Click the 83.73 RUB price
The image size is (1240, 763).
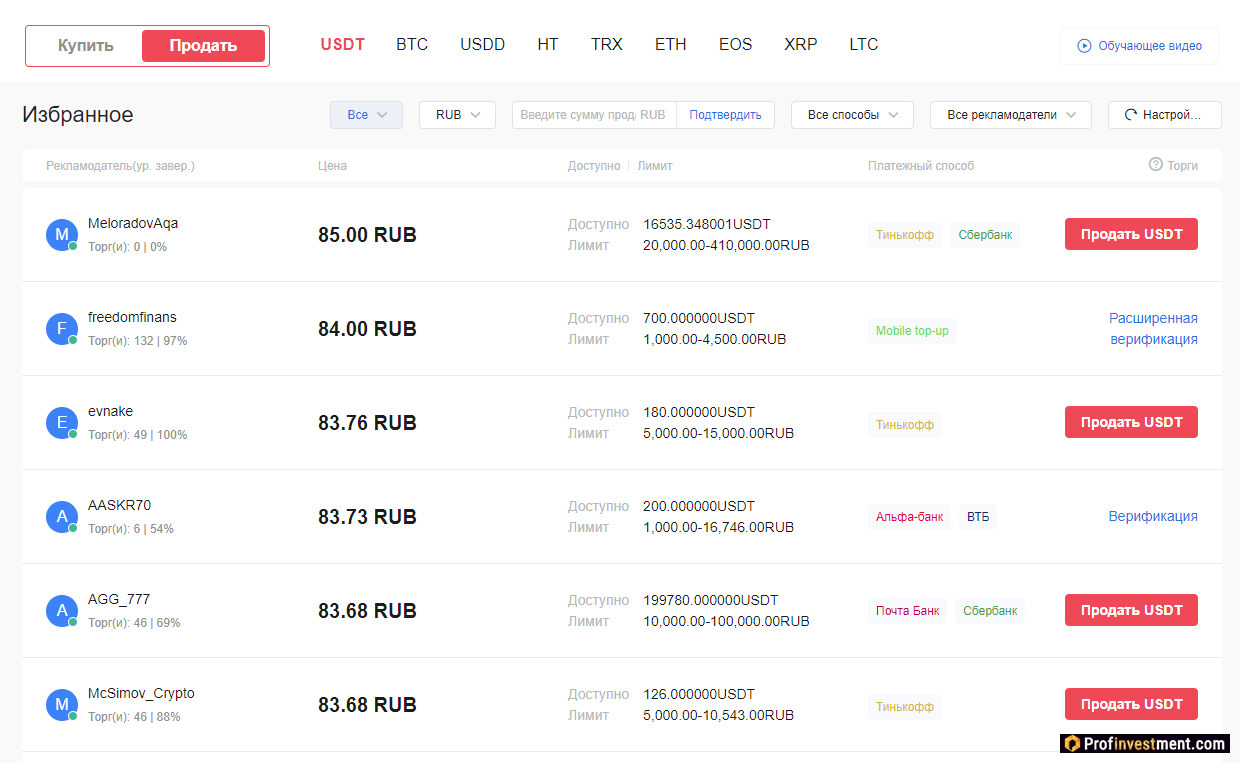367,518
